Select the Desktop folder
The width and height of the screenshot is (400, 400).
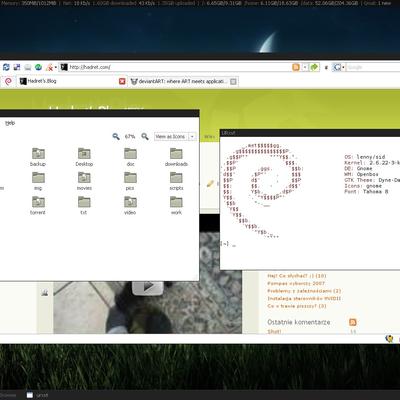[84, 157]
